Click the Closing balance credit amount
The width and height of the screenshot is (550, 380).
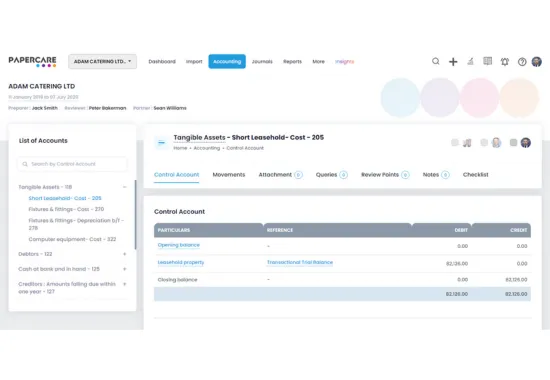[516, 280]
